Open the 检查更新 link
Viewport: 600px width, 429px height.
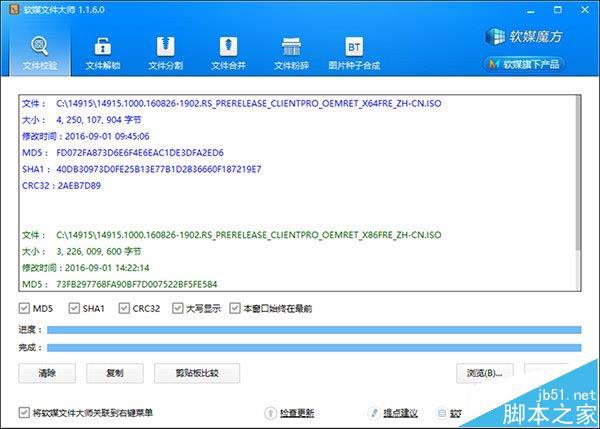coord(297,413)
